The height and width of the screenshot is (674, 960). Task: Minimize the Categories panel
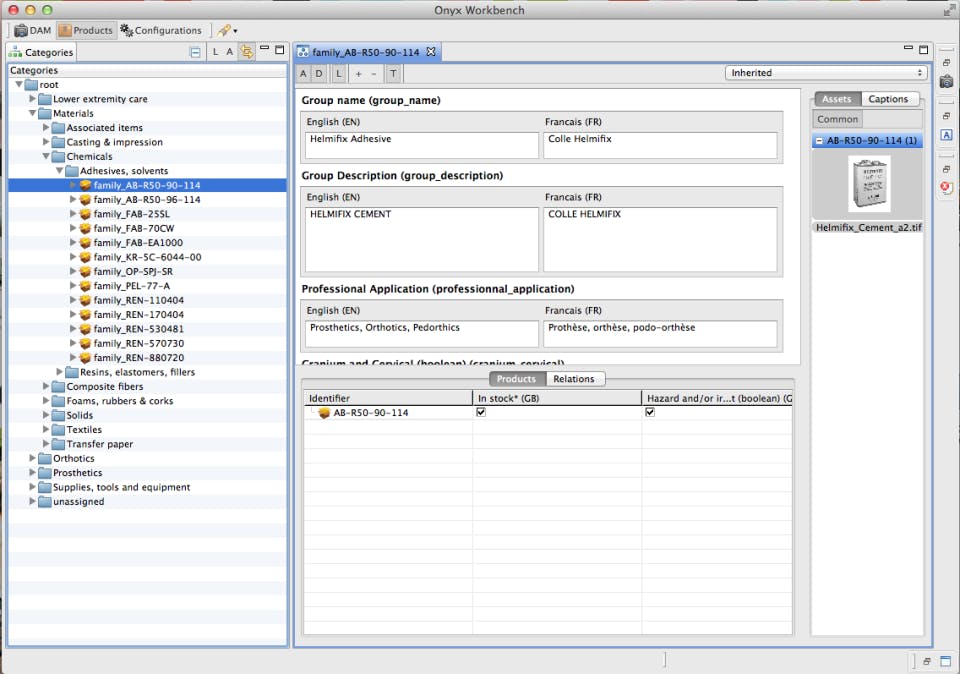point(264,48)
